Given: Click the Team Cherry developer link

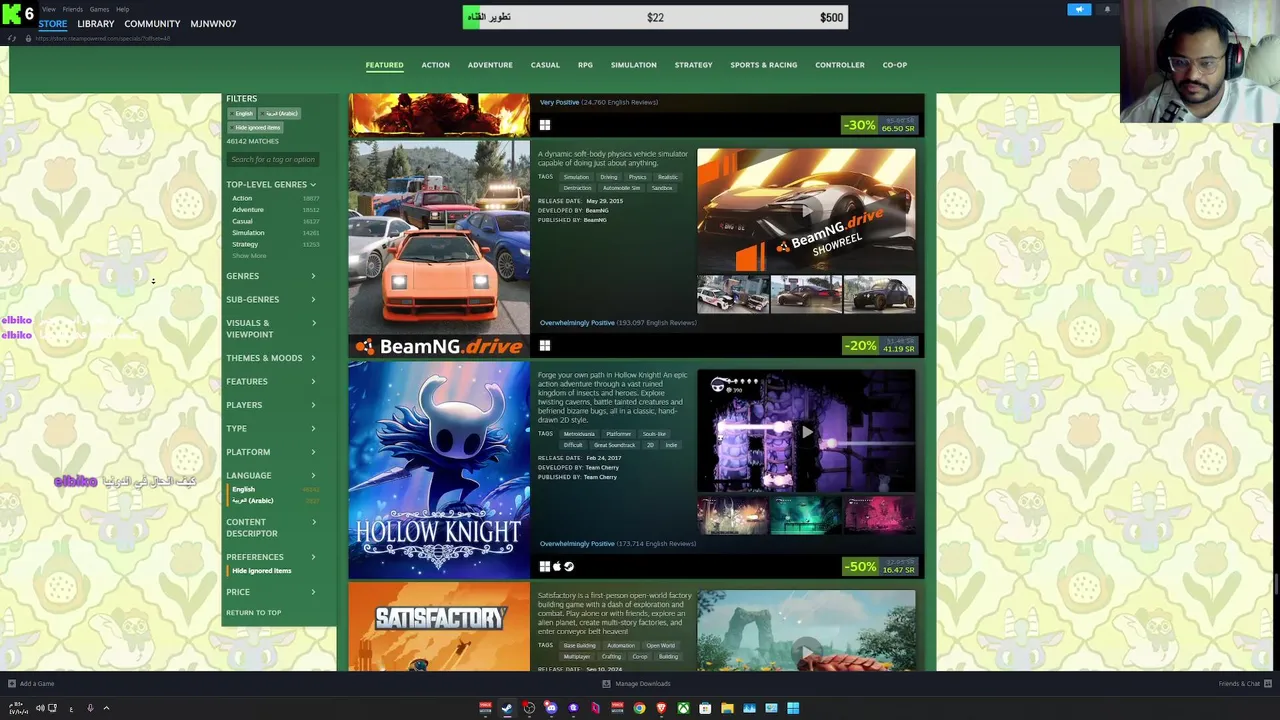Looking at the screenshot, I should coord(602,468).
